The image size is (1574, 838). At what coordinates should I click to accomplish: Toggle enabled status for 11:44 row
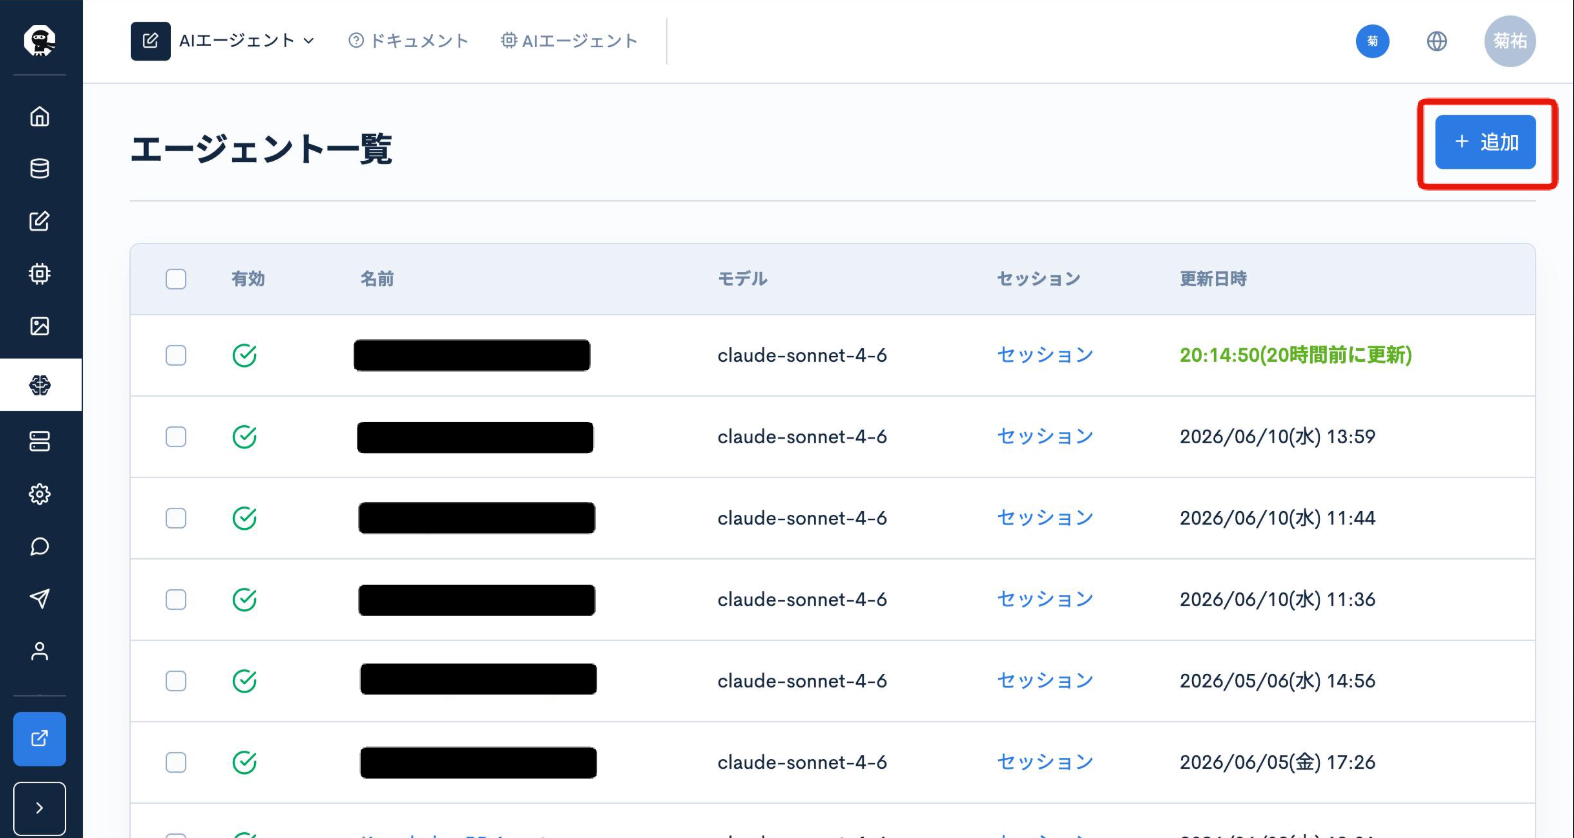click(x=245, y=518)
